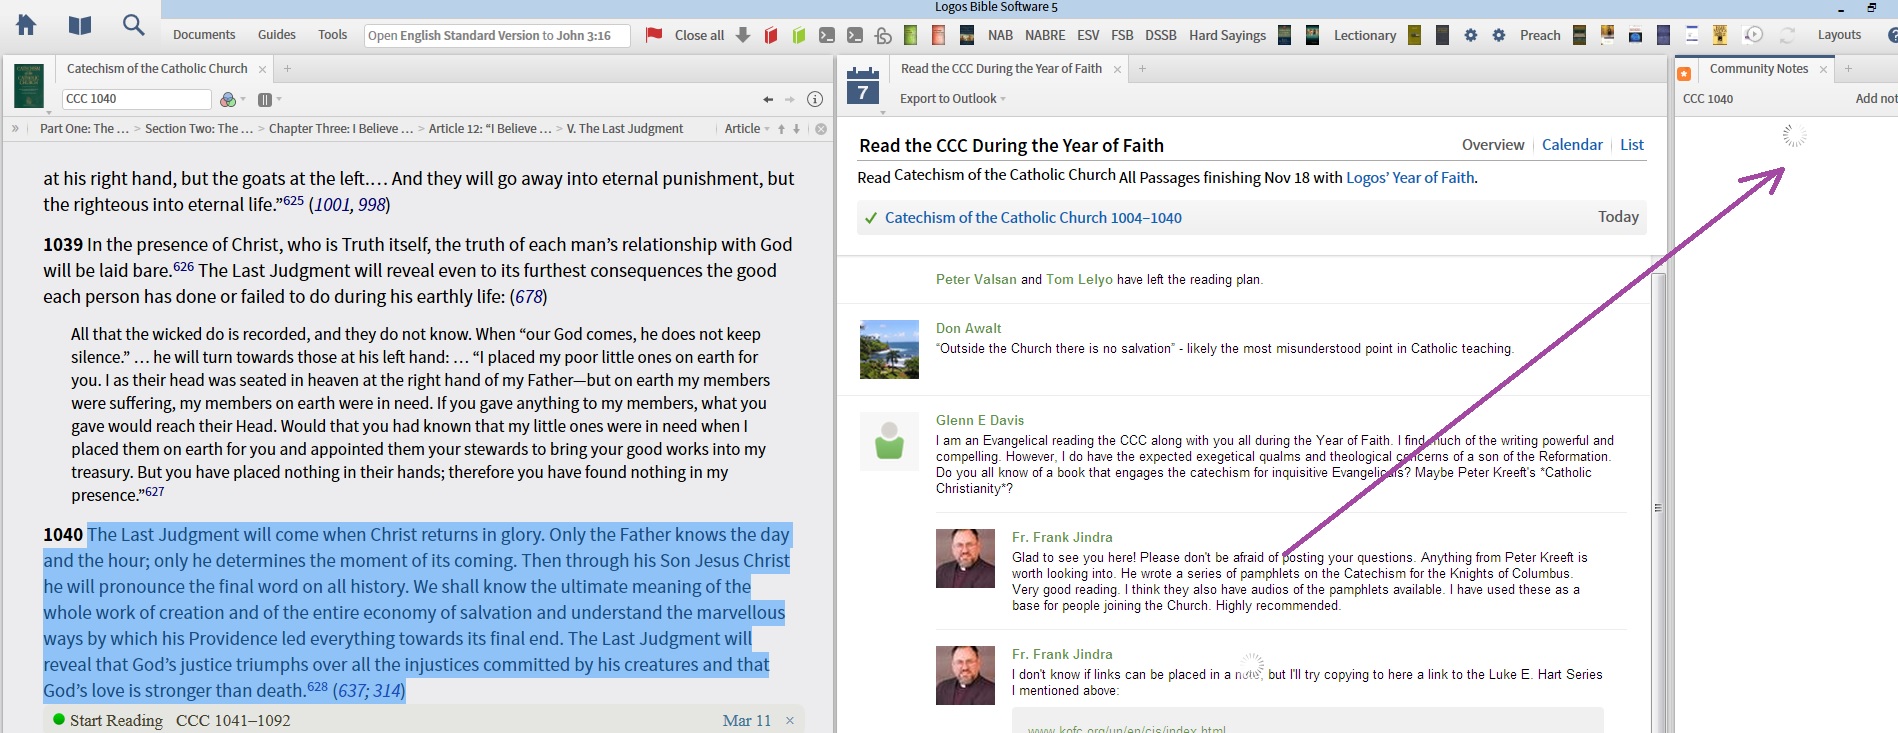Image resolution: width=1898 pixels, height=733 pixels.
Task: Open the ESV Bible shortcut
Action: point(1088,35)
